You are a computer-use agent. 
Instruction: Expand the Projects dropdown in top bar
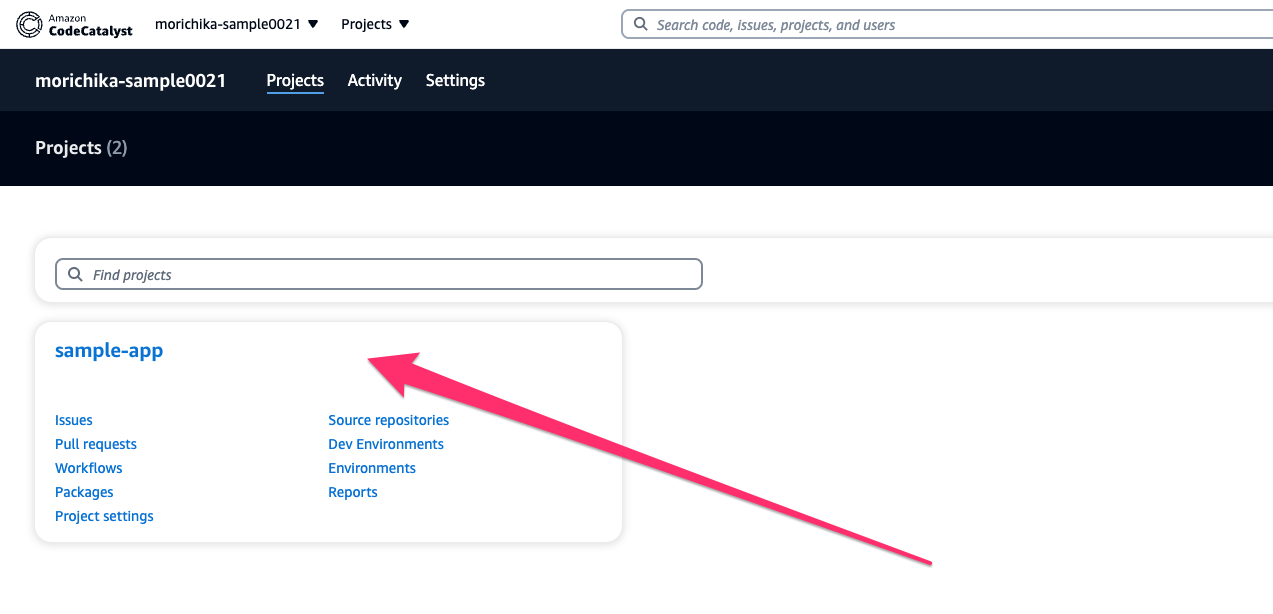tap(375, 24)
